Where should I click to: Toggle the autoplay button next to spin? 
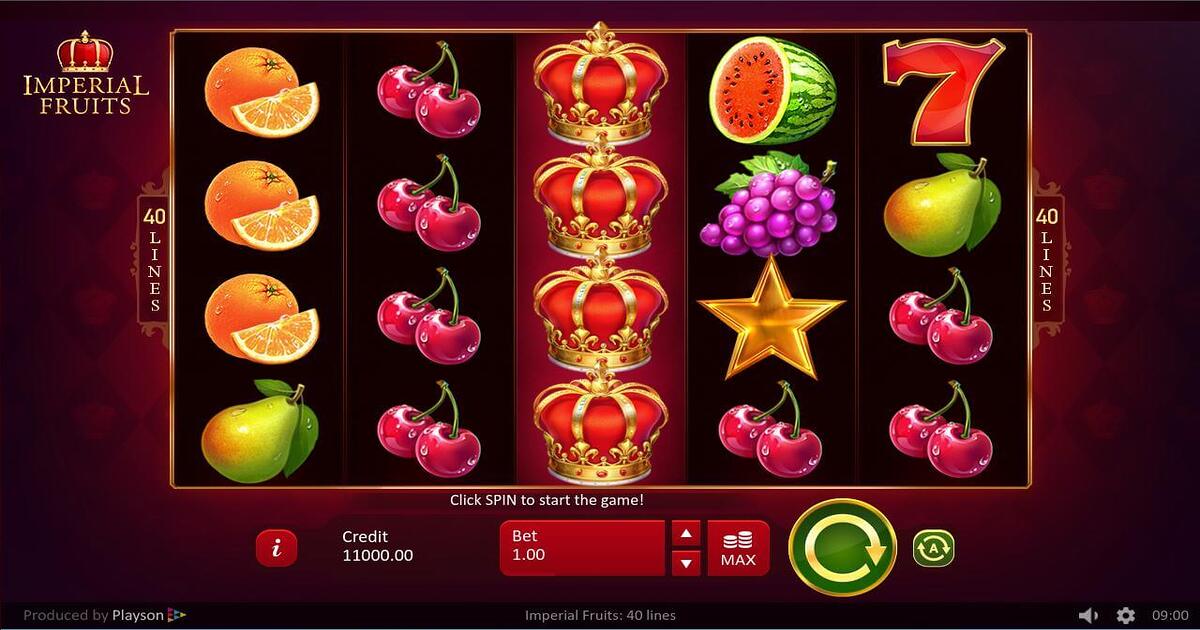933,548
